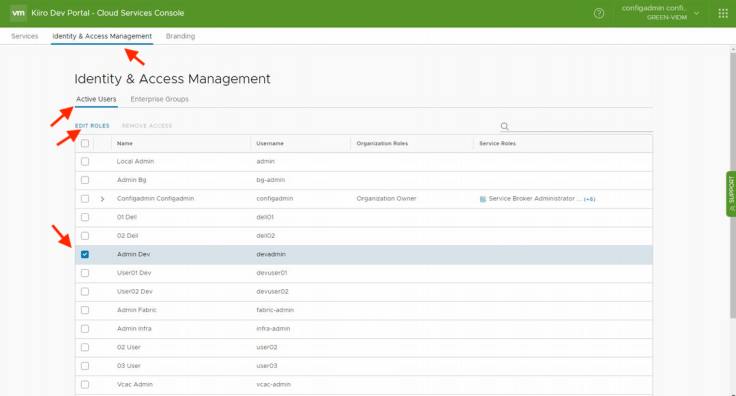
Task: Click the Service Broker Administrator role text
Action: point(532,198)
